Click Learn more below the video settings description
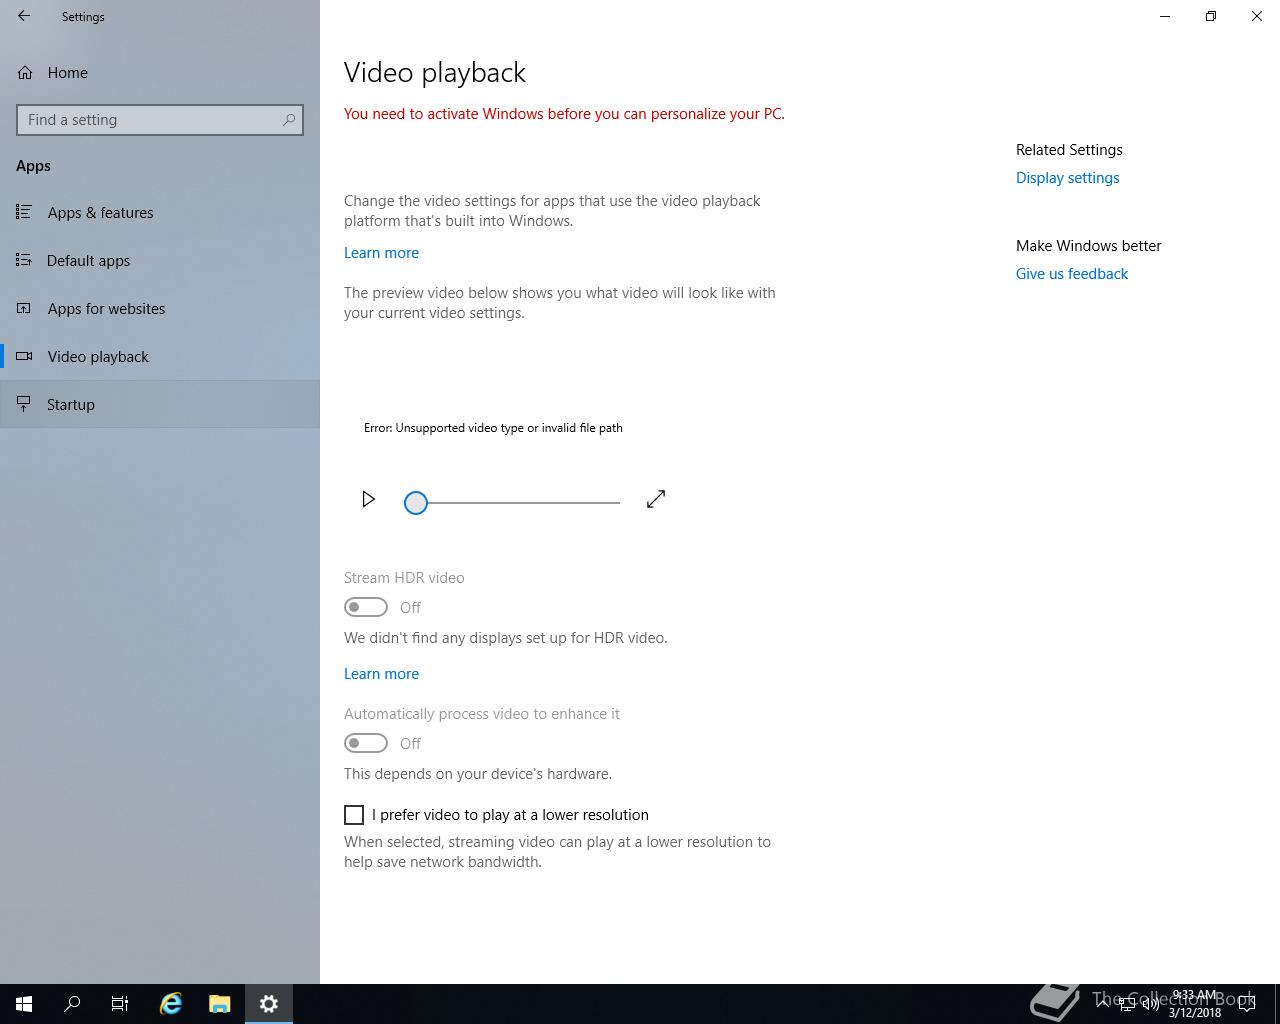The image size is (1280, 1024). coord(381,253)
